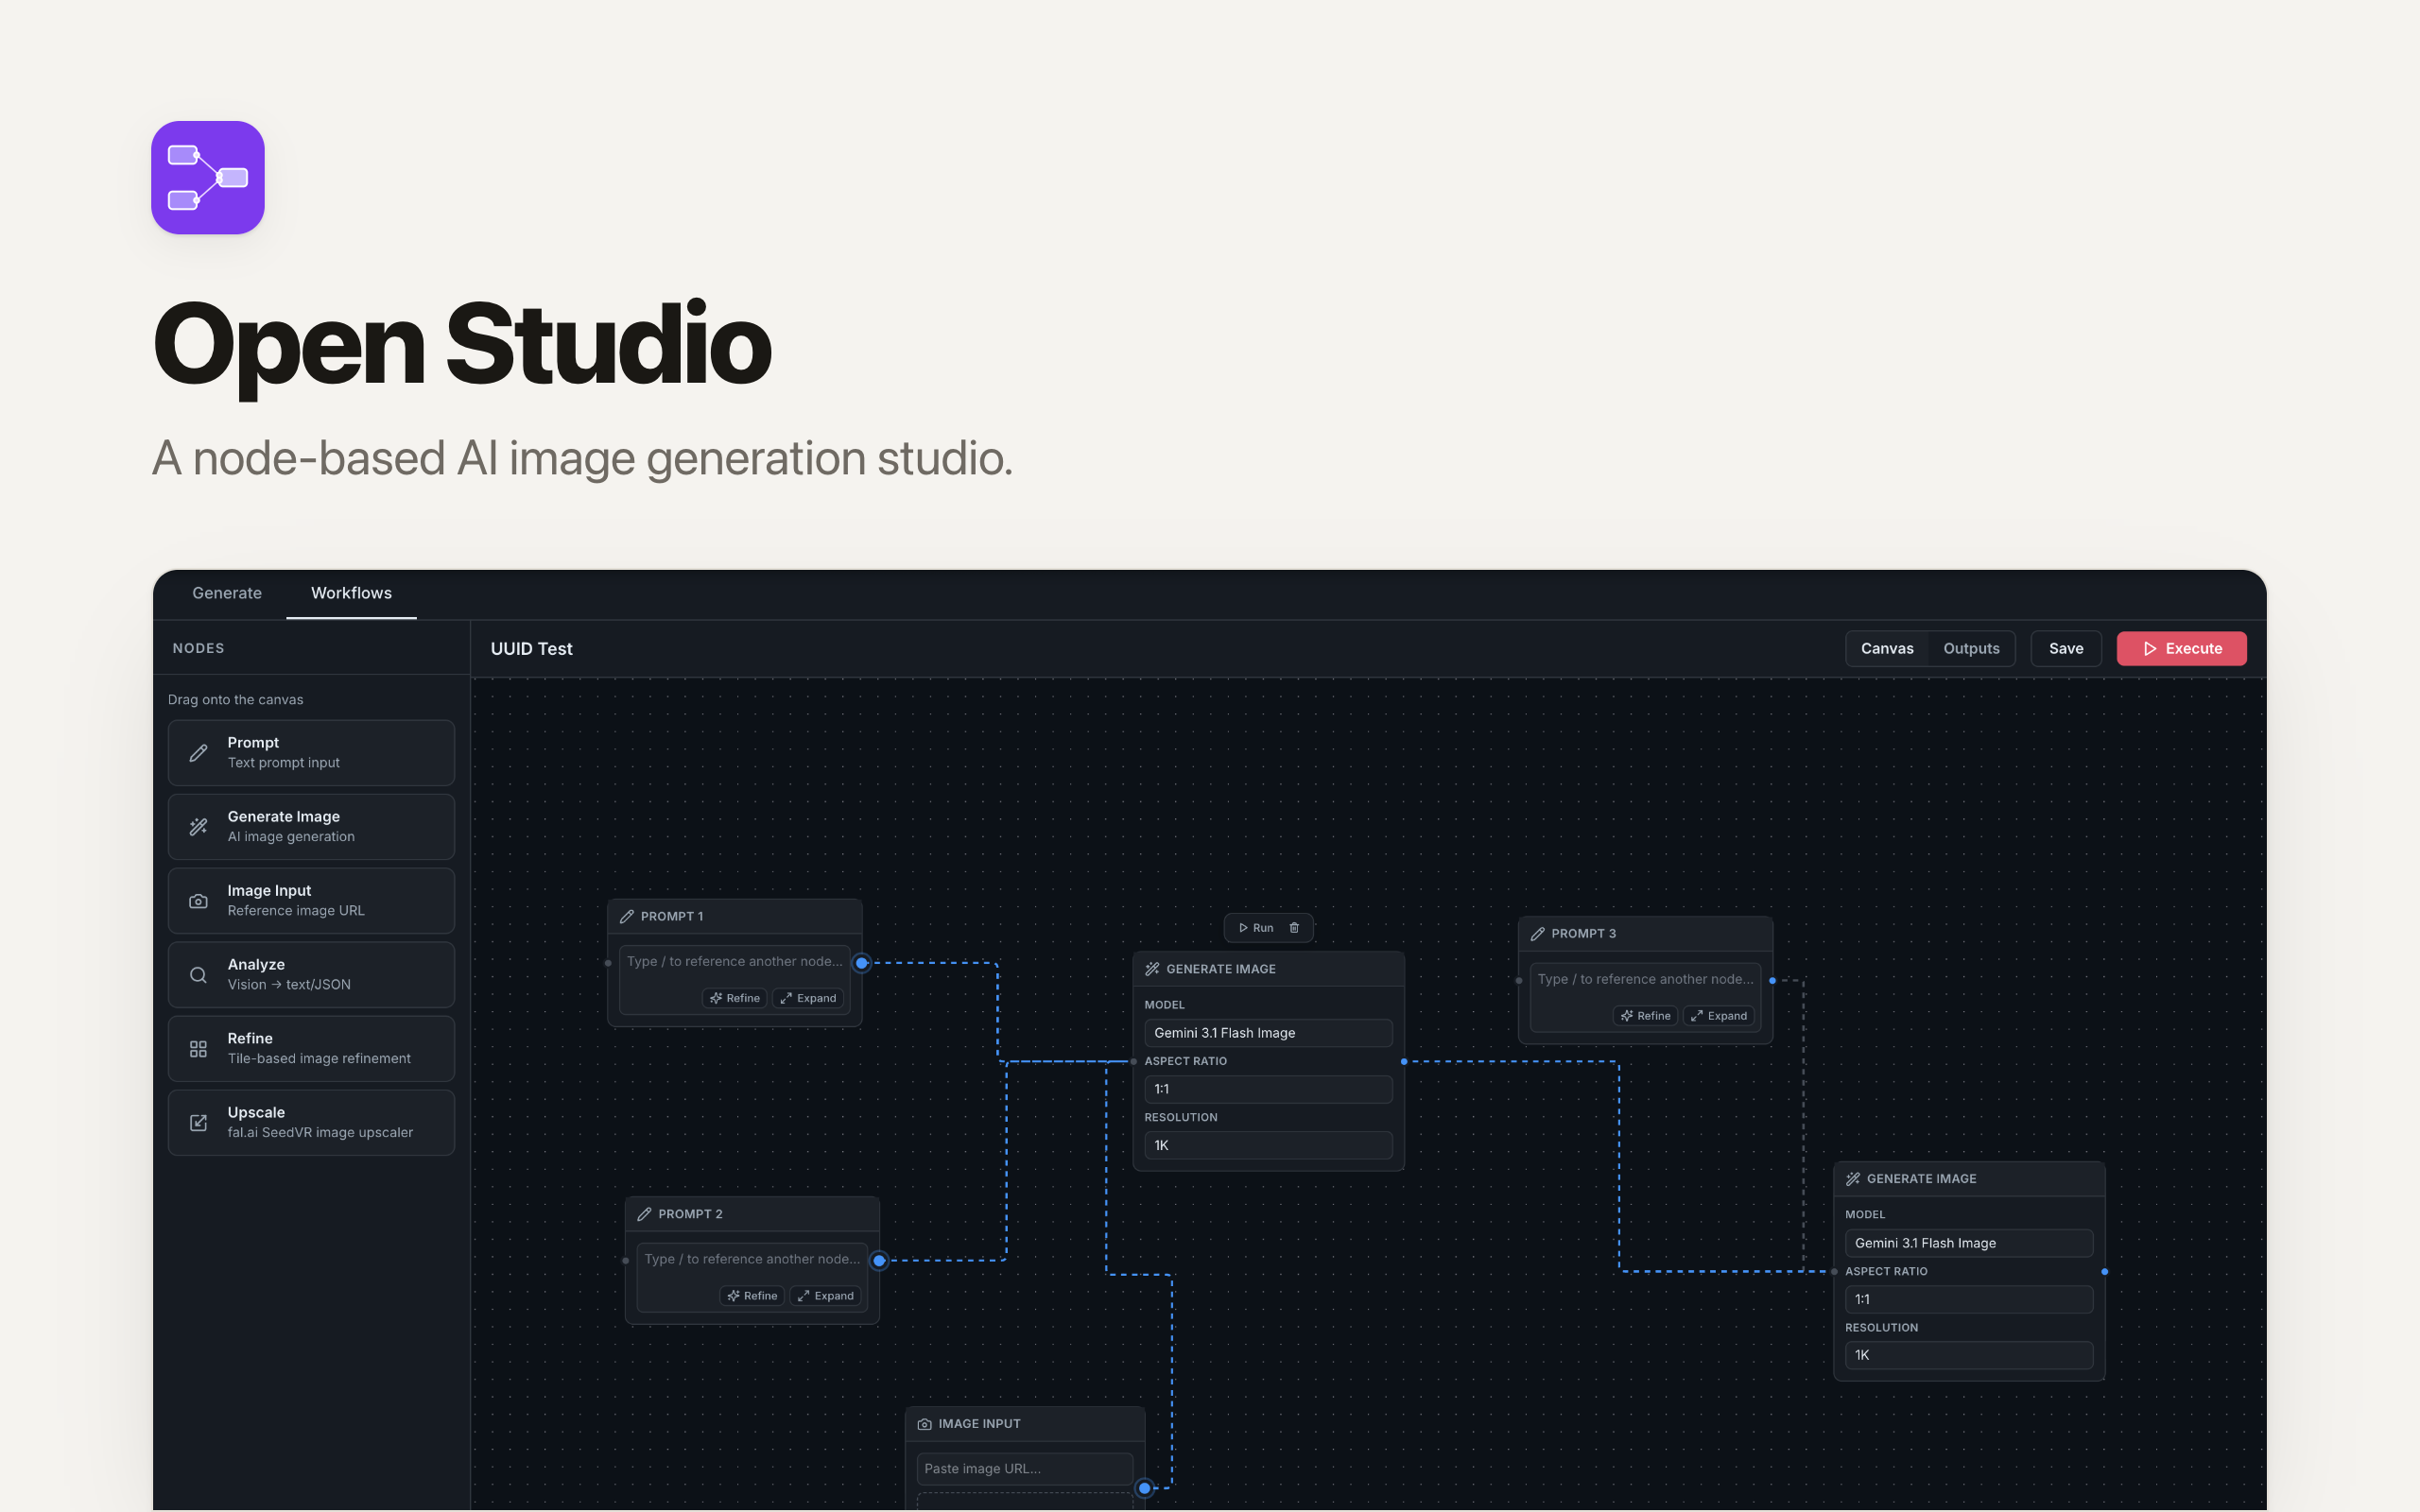Click the 'Drag onto the canvas' hint text
Image resolution: width=2420 pixels, height=1512 pixels.
tap(235, 700)
